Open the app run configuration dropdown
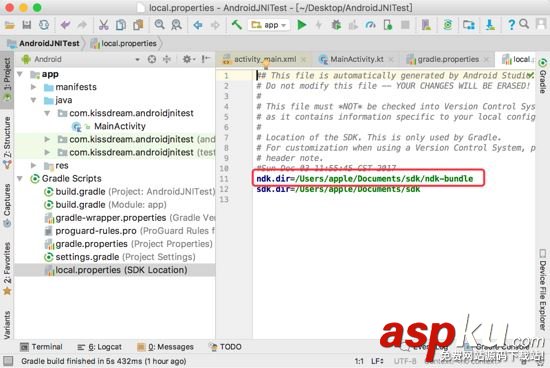The height and width of the screenshot is (368, 550). click(269, 25)
